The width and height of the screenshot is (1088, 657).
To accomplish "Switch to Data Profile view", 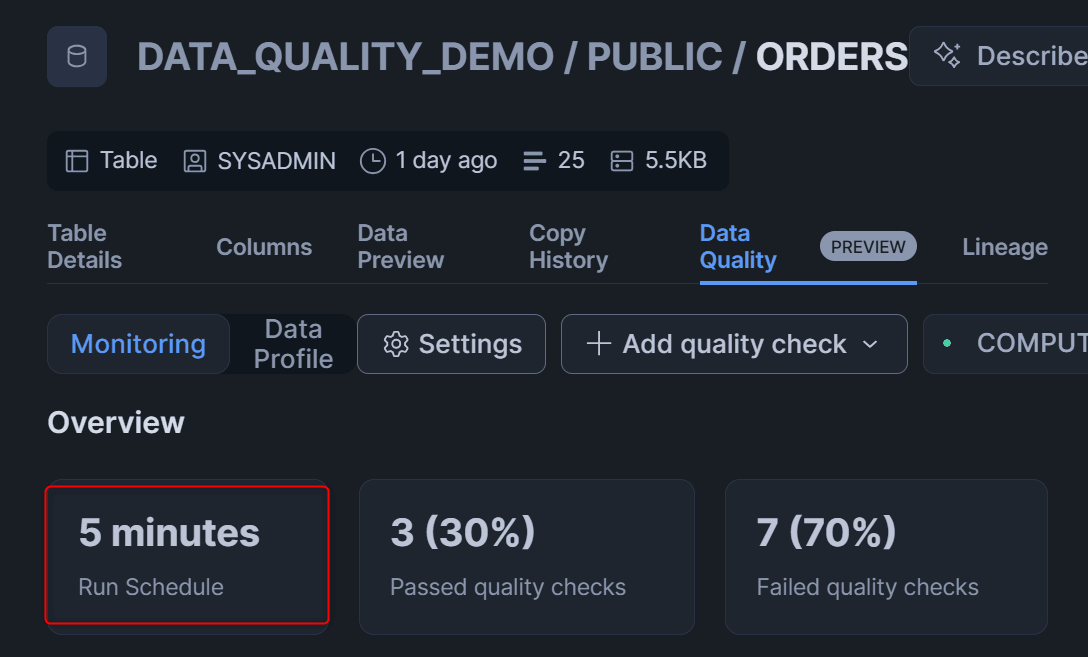I will click(293, 344).
